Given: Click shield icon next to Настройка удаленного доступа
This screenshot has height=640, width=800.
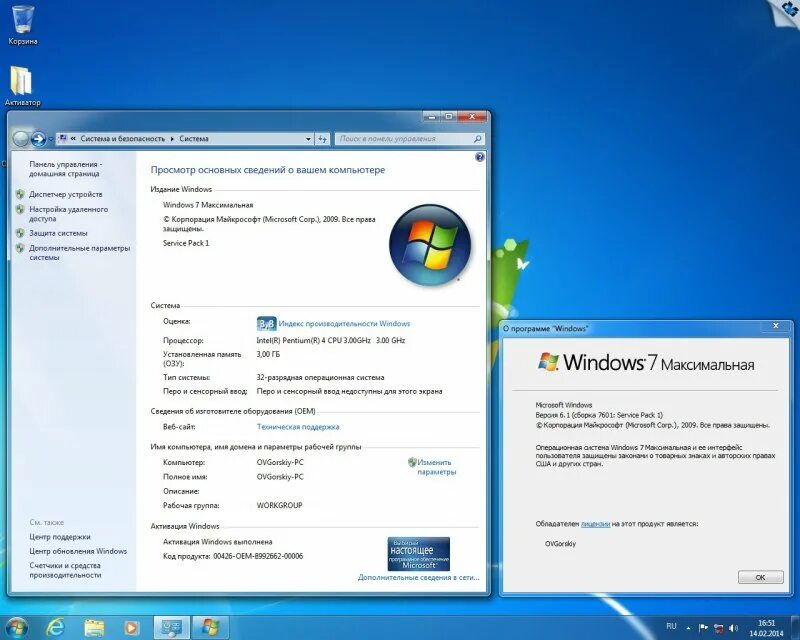Looking at the screenshot, I should tap(20, 209).
